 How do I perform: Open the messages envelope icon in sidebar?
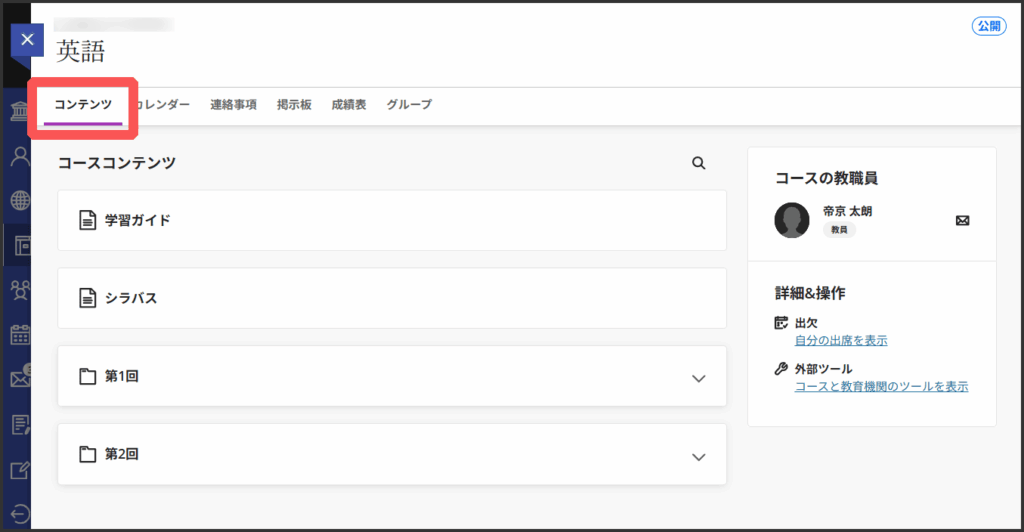point(19,378)
